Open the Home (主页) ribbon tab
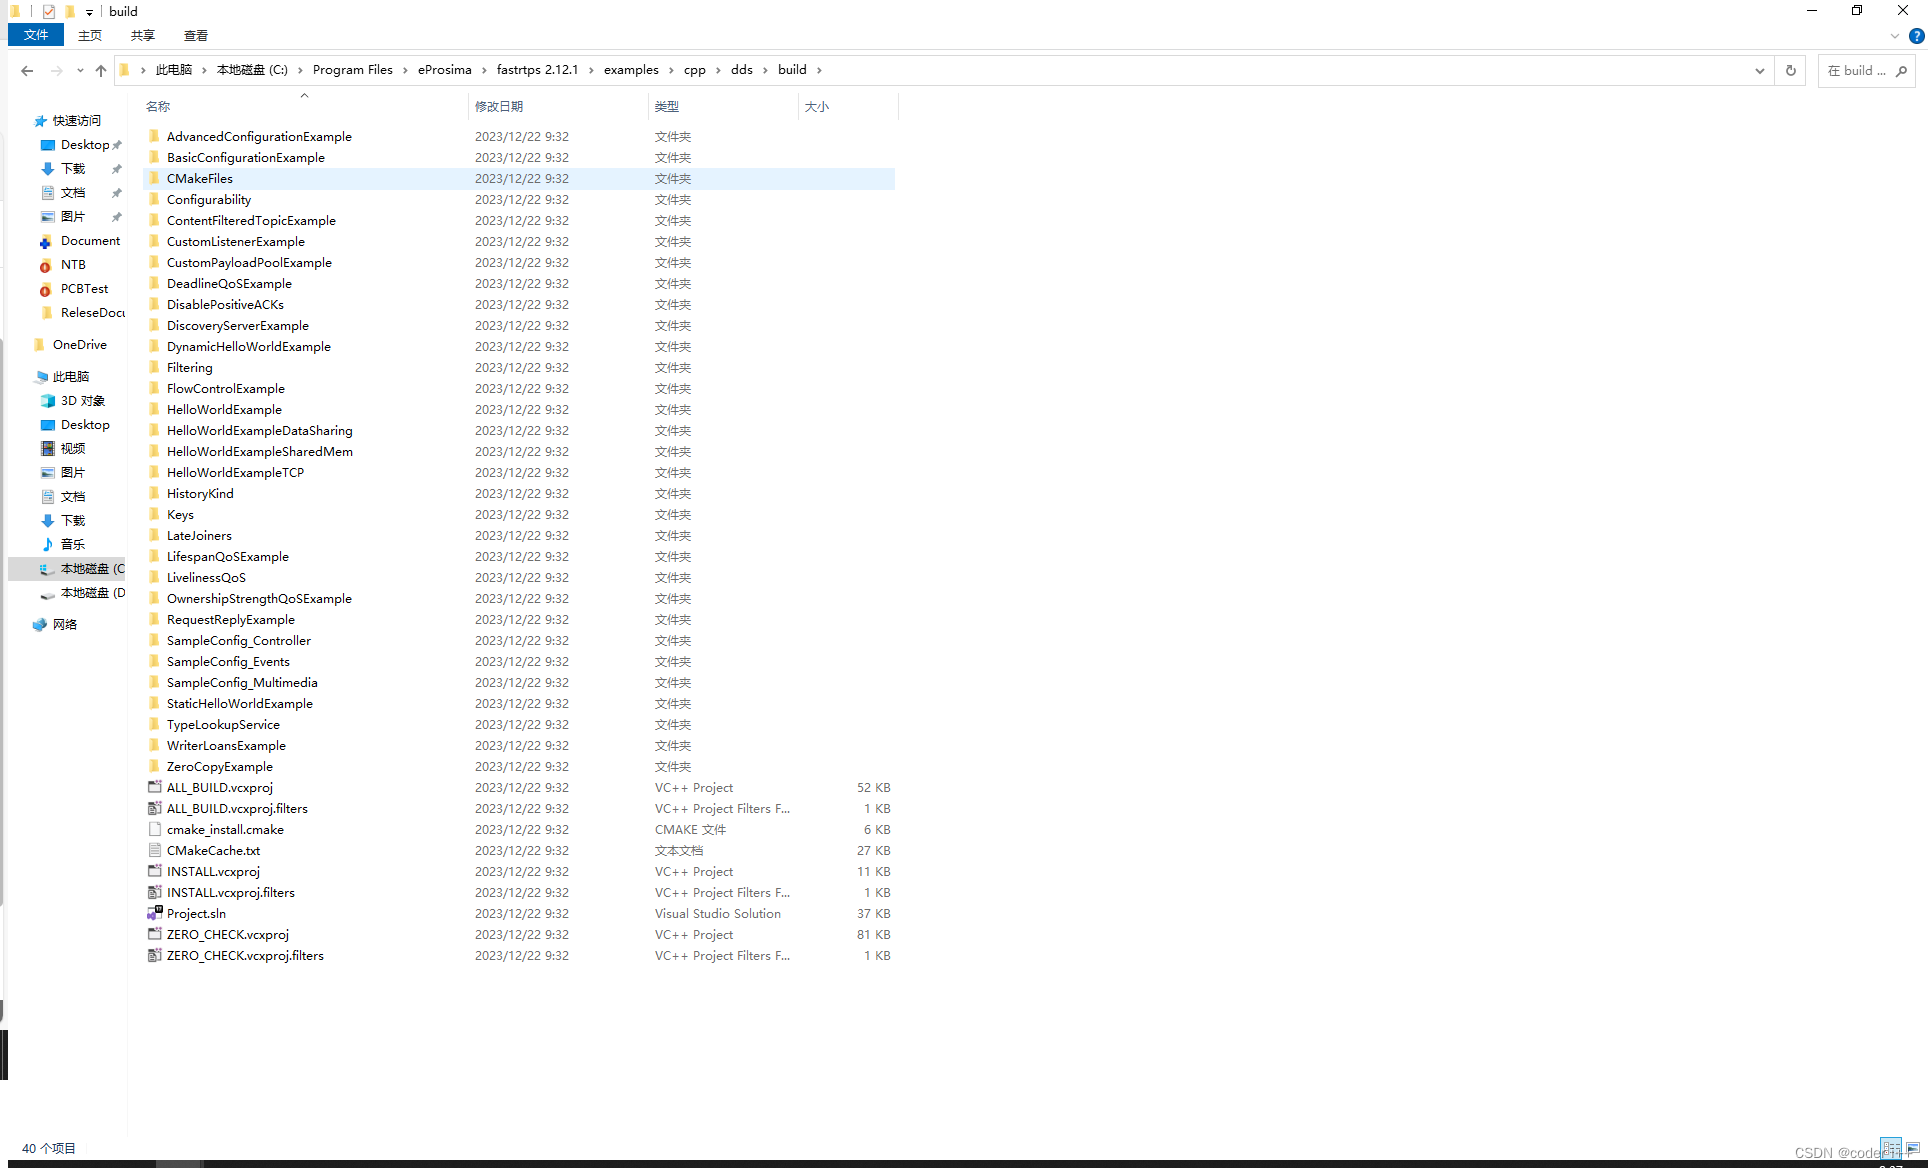 (90, 35)
